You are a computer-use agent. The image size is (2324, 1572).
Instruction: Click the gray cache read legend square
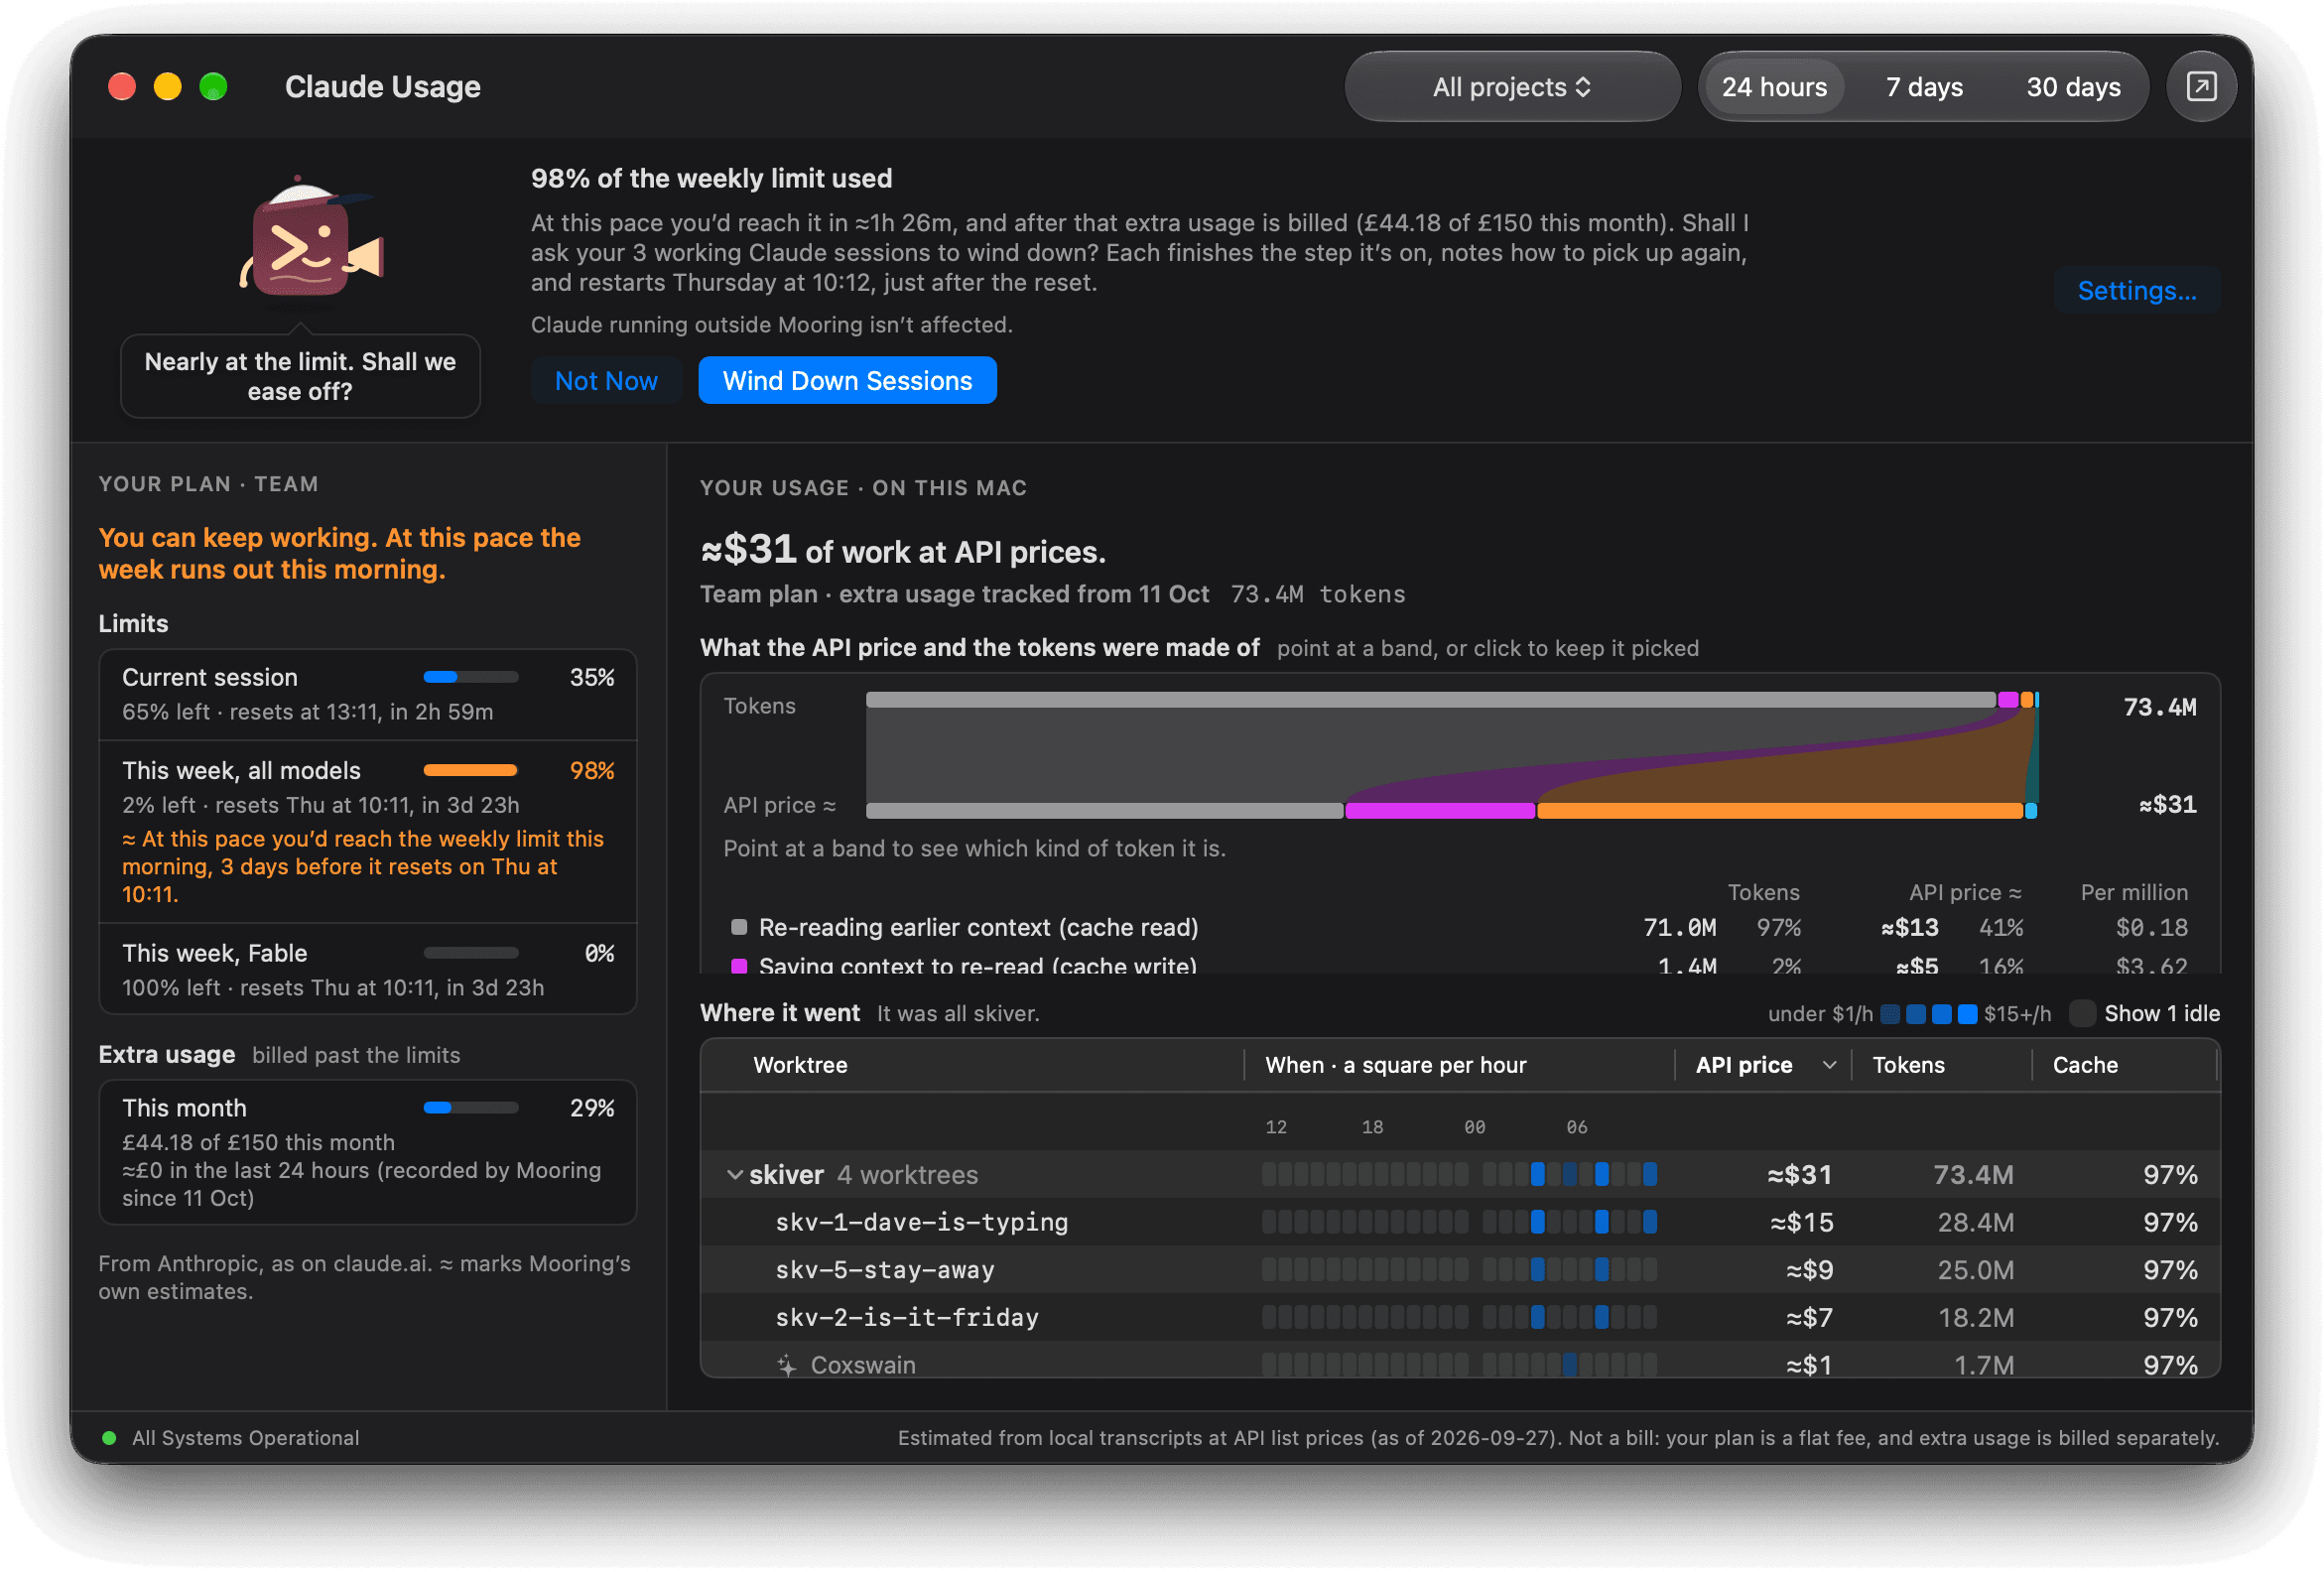[739, 927]
